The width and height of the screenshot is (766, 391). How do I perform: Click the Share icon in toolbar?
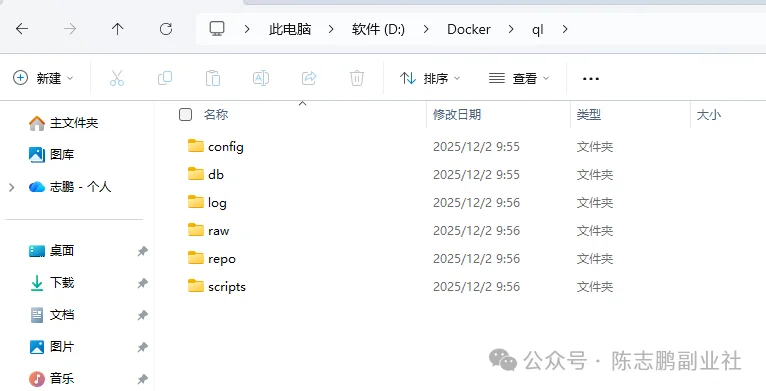309,78
